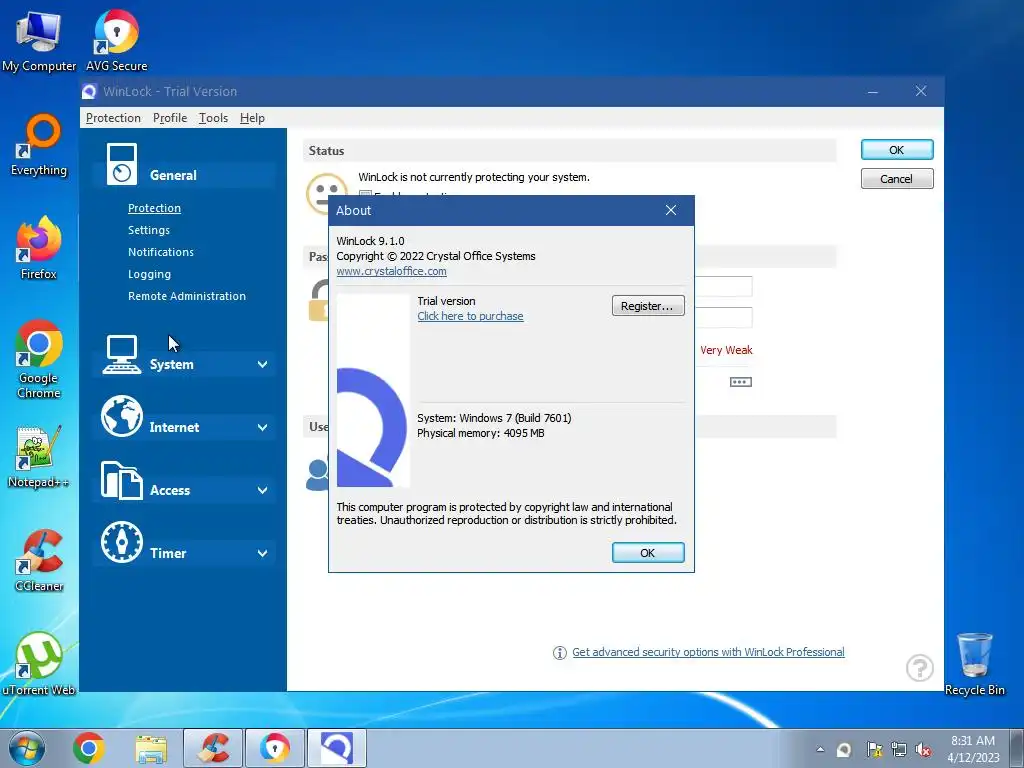Expand the System section chevron
The height and width of the screenshot is (768, 1024).
pos(263,364)
